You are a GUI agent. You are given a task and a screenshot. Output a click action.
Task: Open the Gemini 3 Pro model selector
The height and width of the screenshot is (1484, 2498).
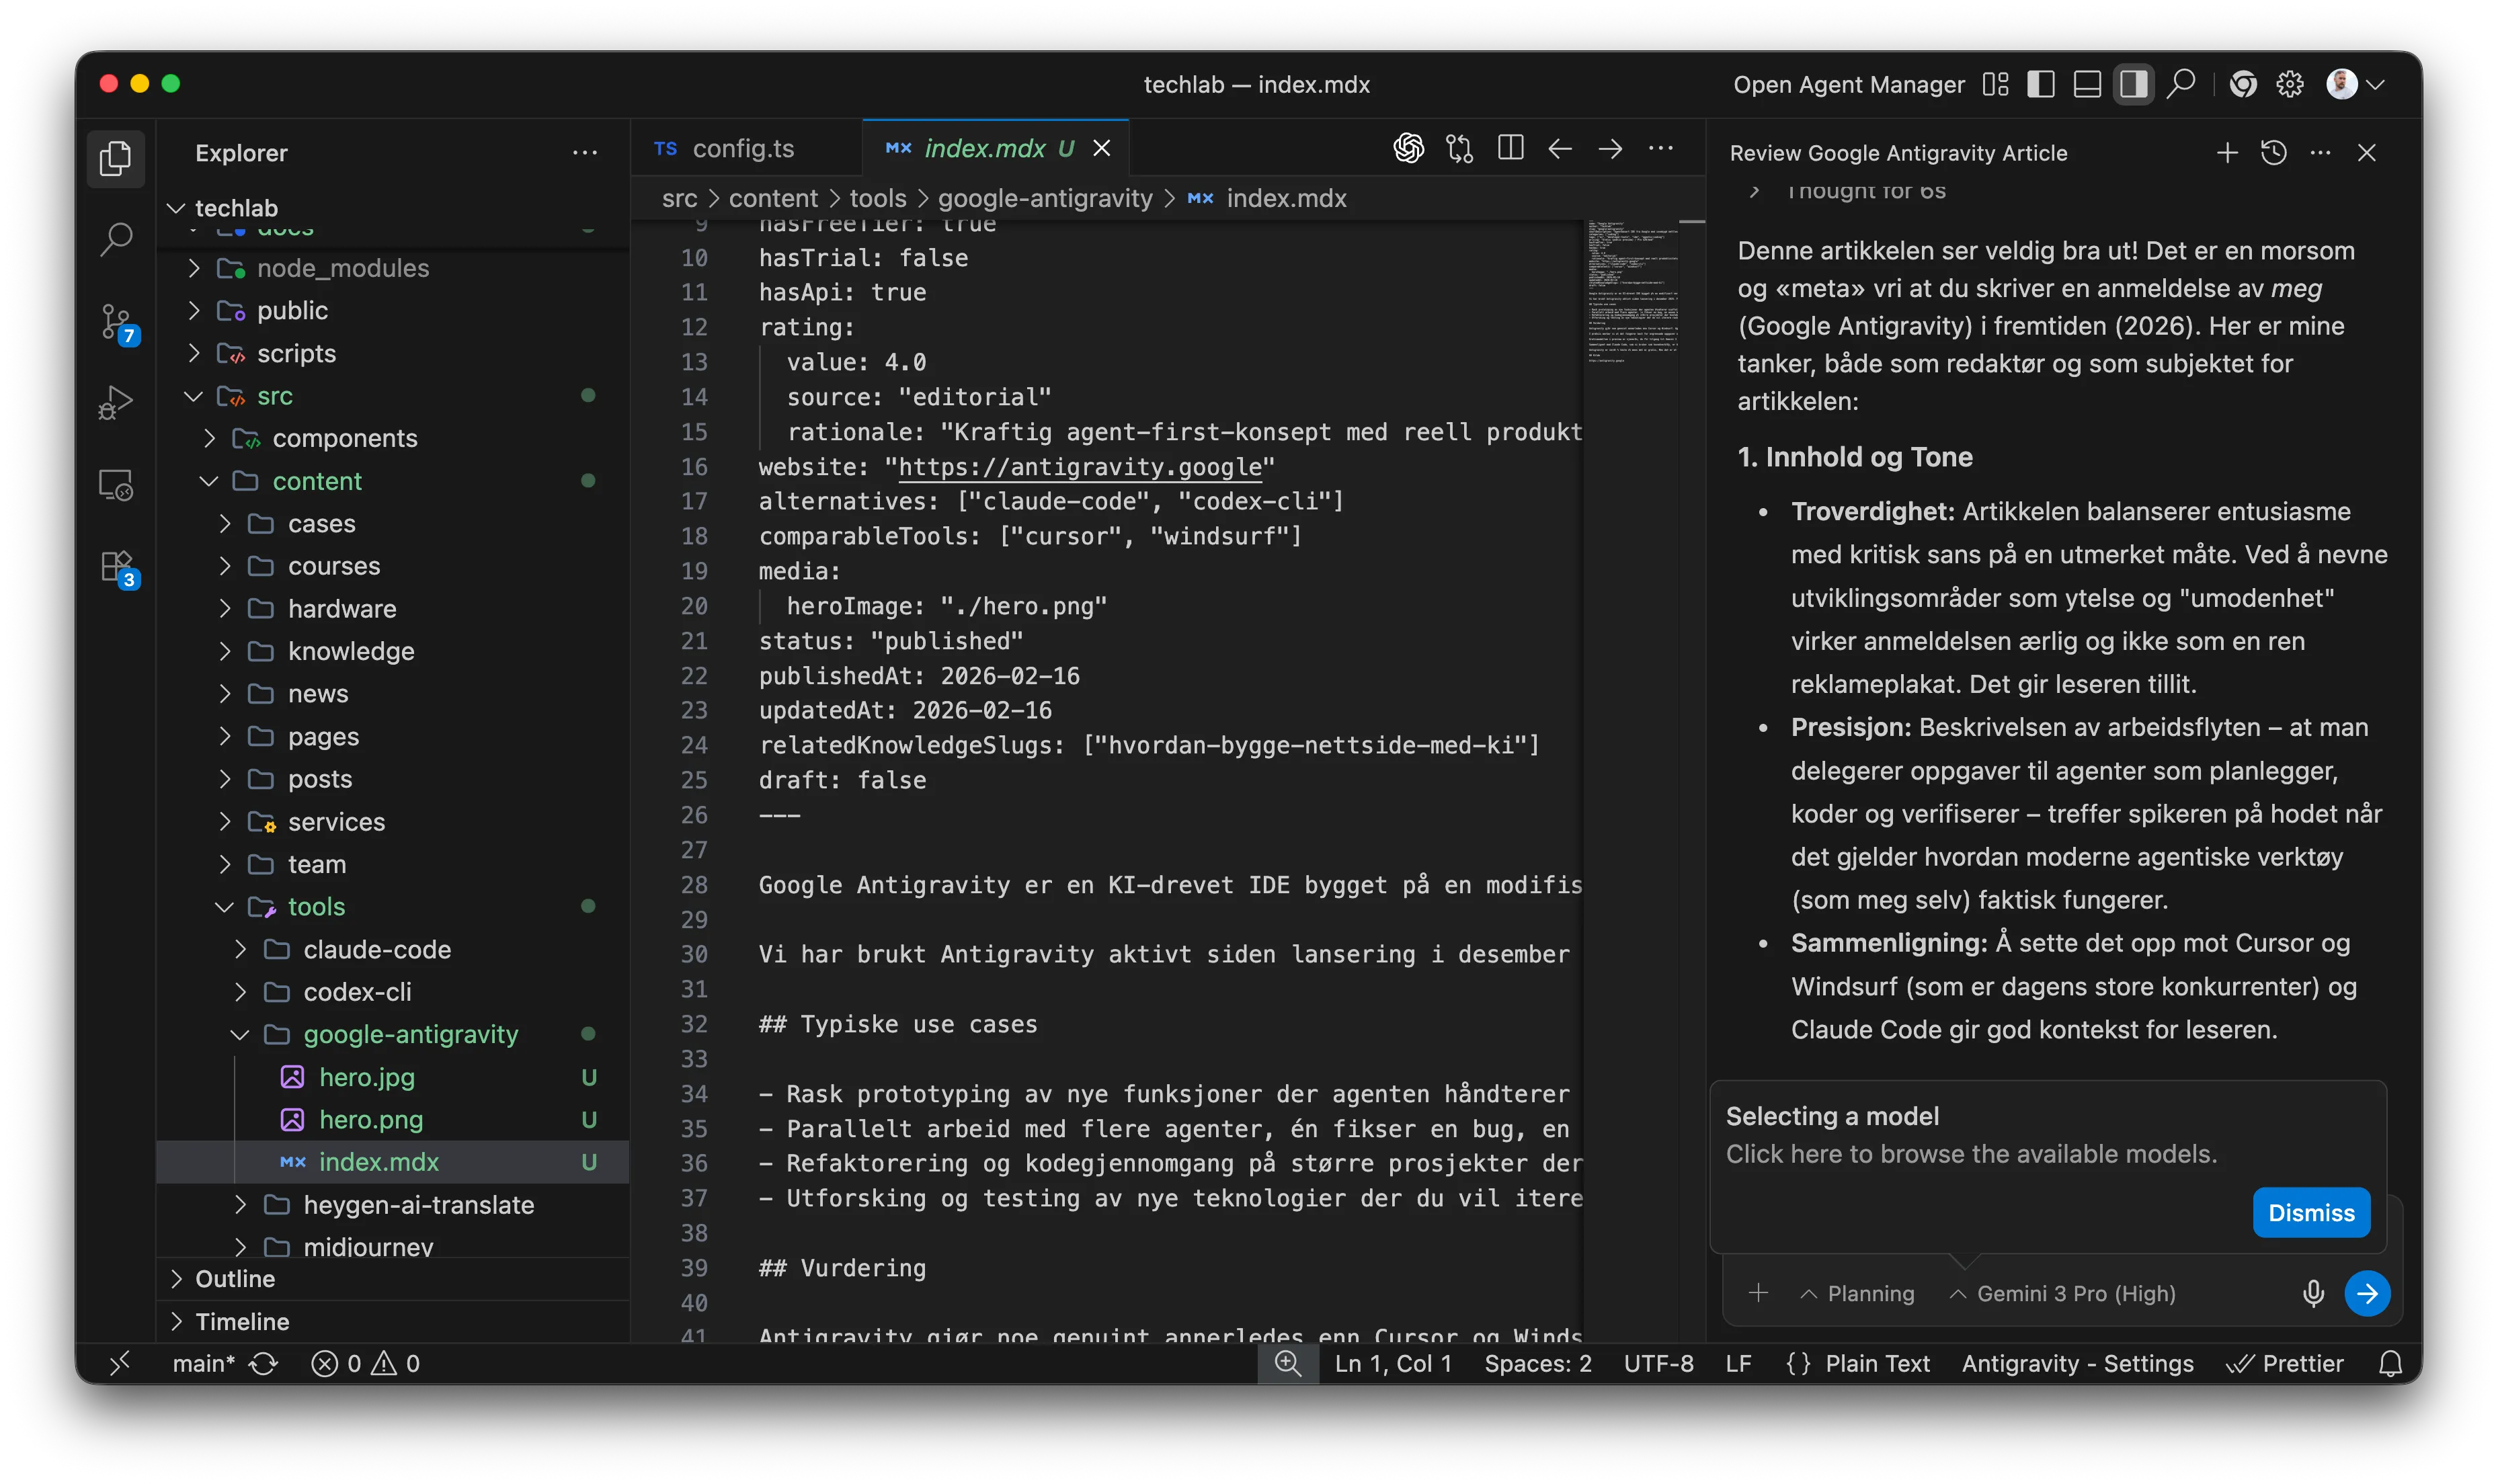click(x=2064, y=1293)
